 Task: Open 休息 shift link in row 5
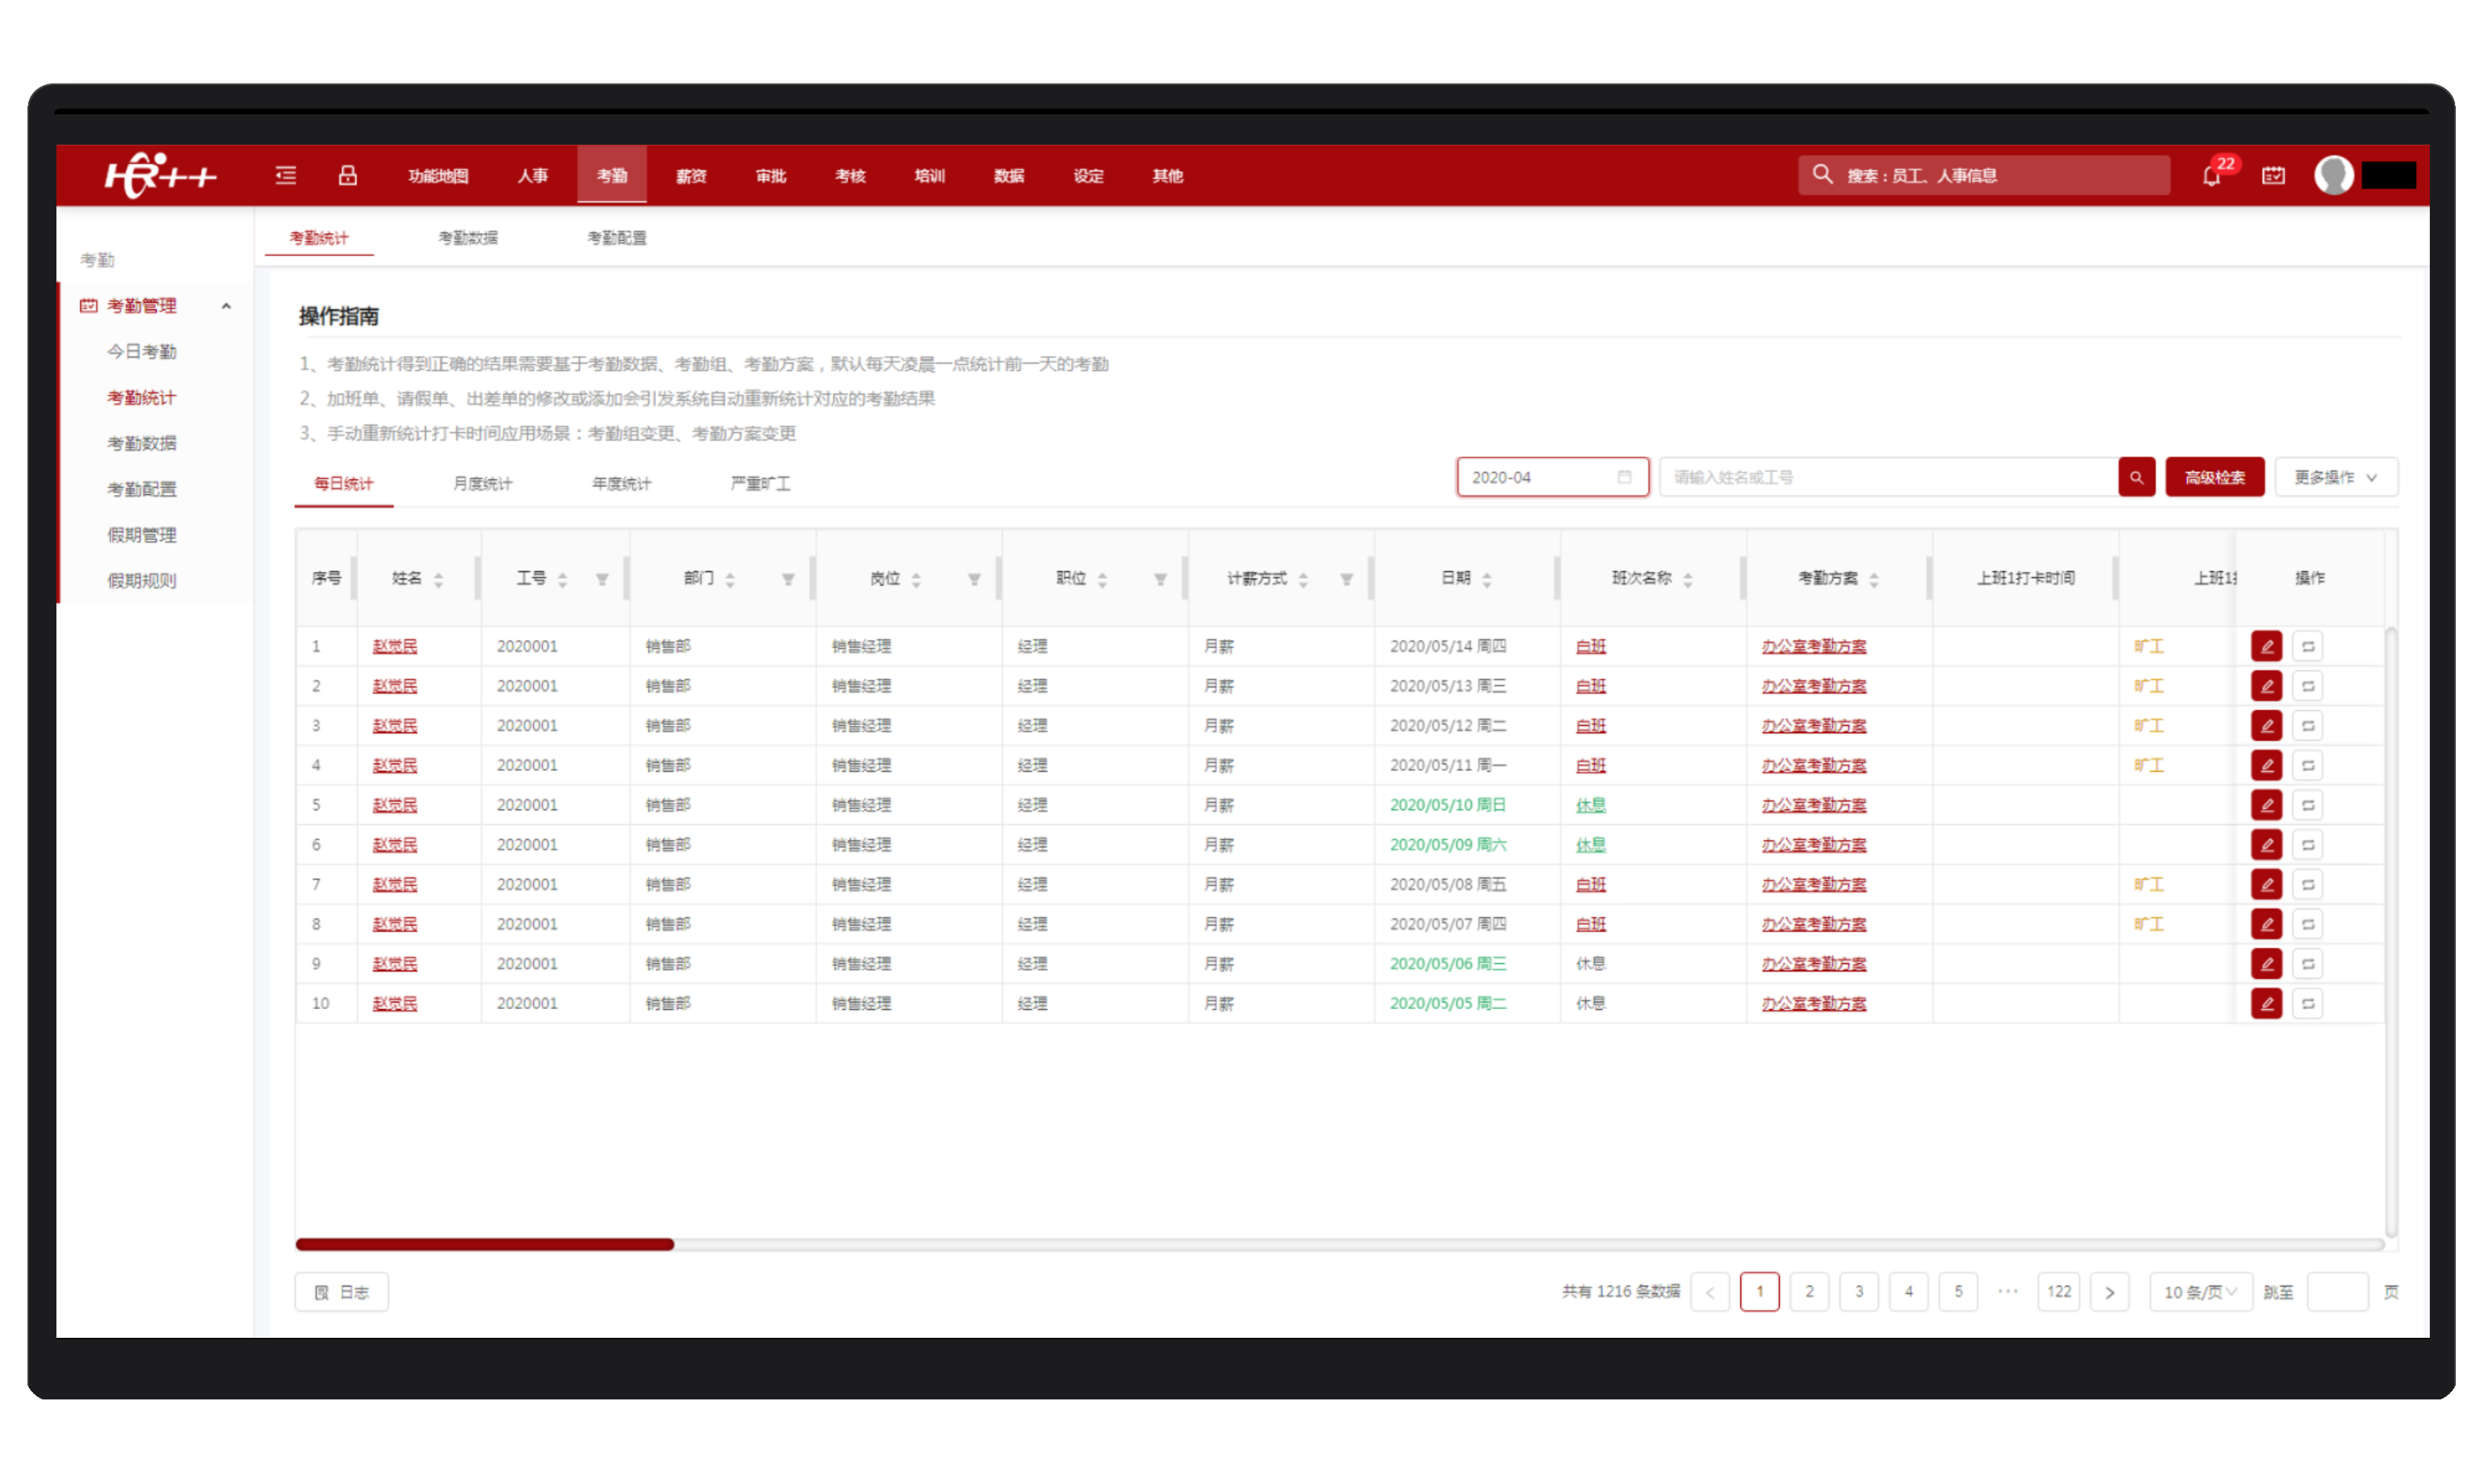point(1590,806)
